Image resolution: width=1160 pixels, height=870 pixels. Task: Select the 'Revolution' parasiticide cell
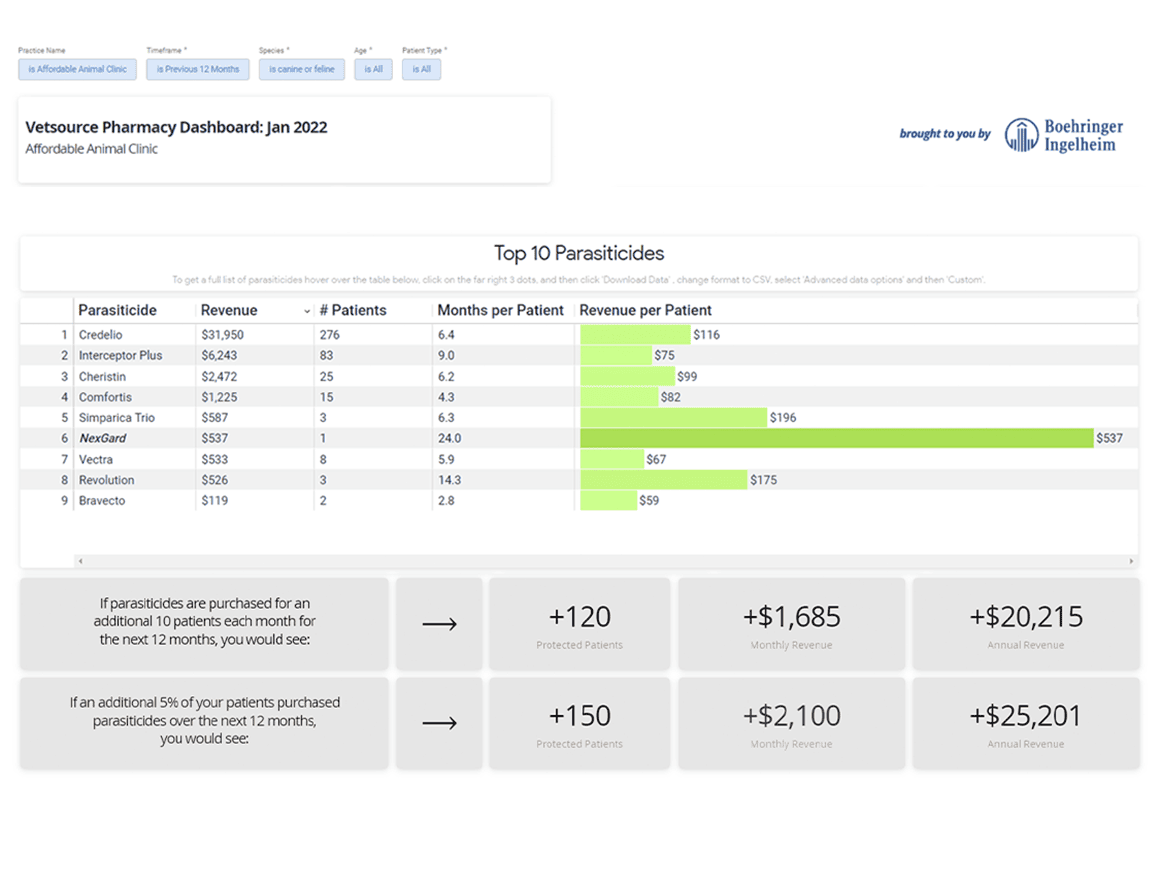pos(107,480)
